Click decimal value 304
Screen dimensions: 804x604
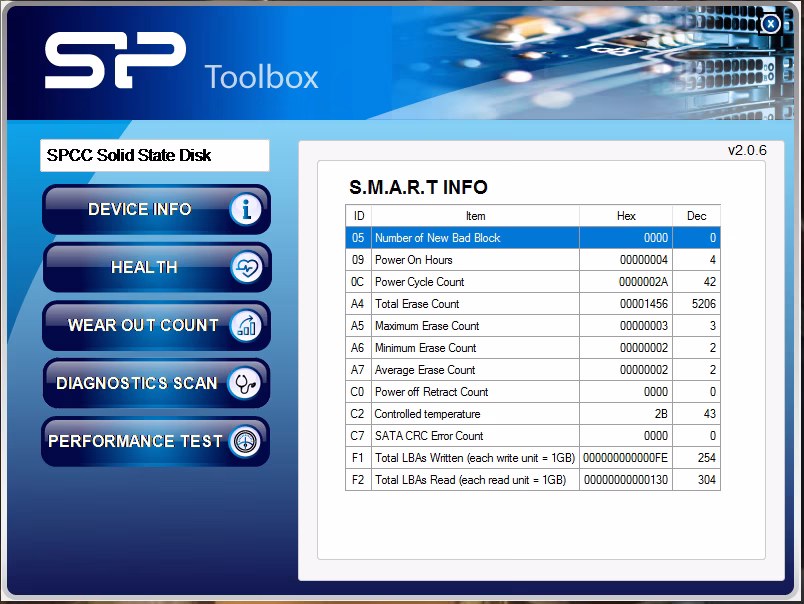(x=707, y=480)
